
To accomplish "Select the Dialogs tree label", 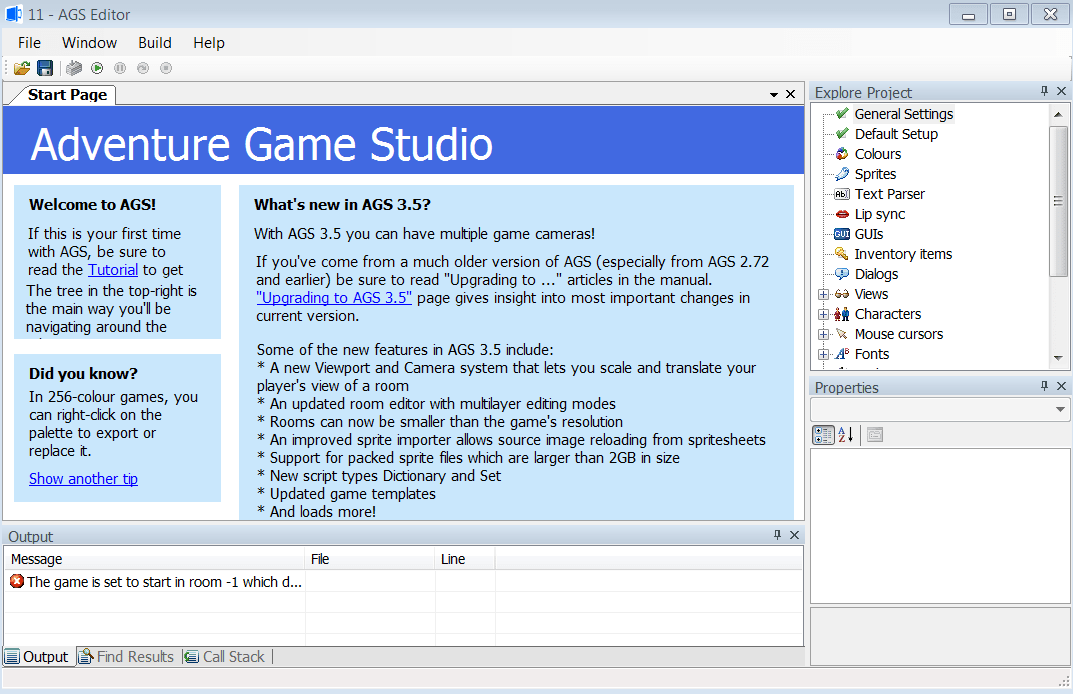I will point(877,274).
